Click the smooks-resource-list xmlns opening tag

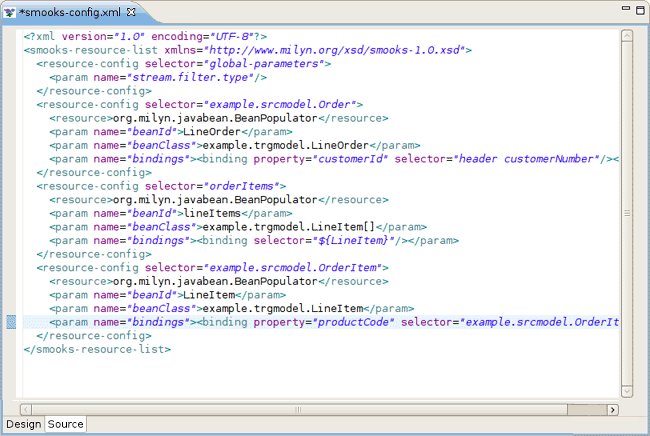pyautogui.click(x=247, y=50)
